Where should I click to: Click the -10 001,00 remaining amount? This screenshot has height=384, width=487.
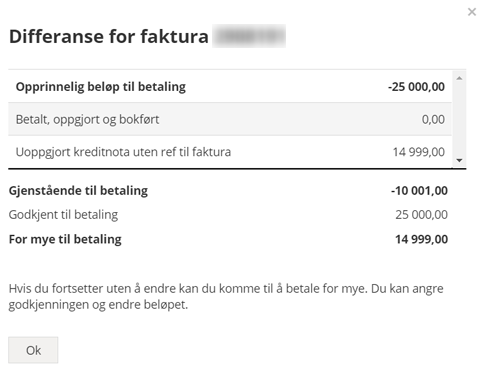[x=419, y=191]
